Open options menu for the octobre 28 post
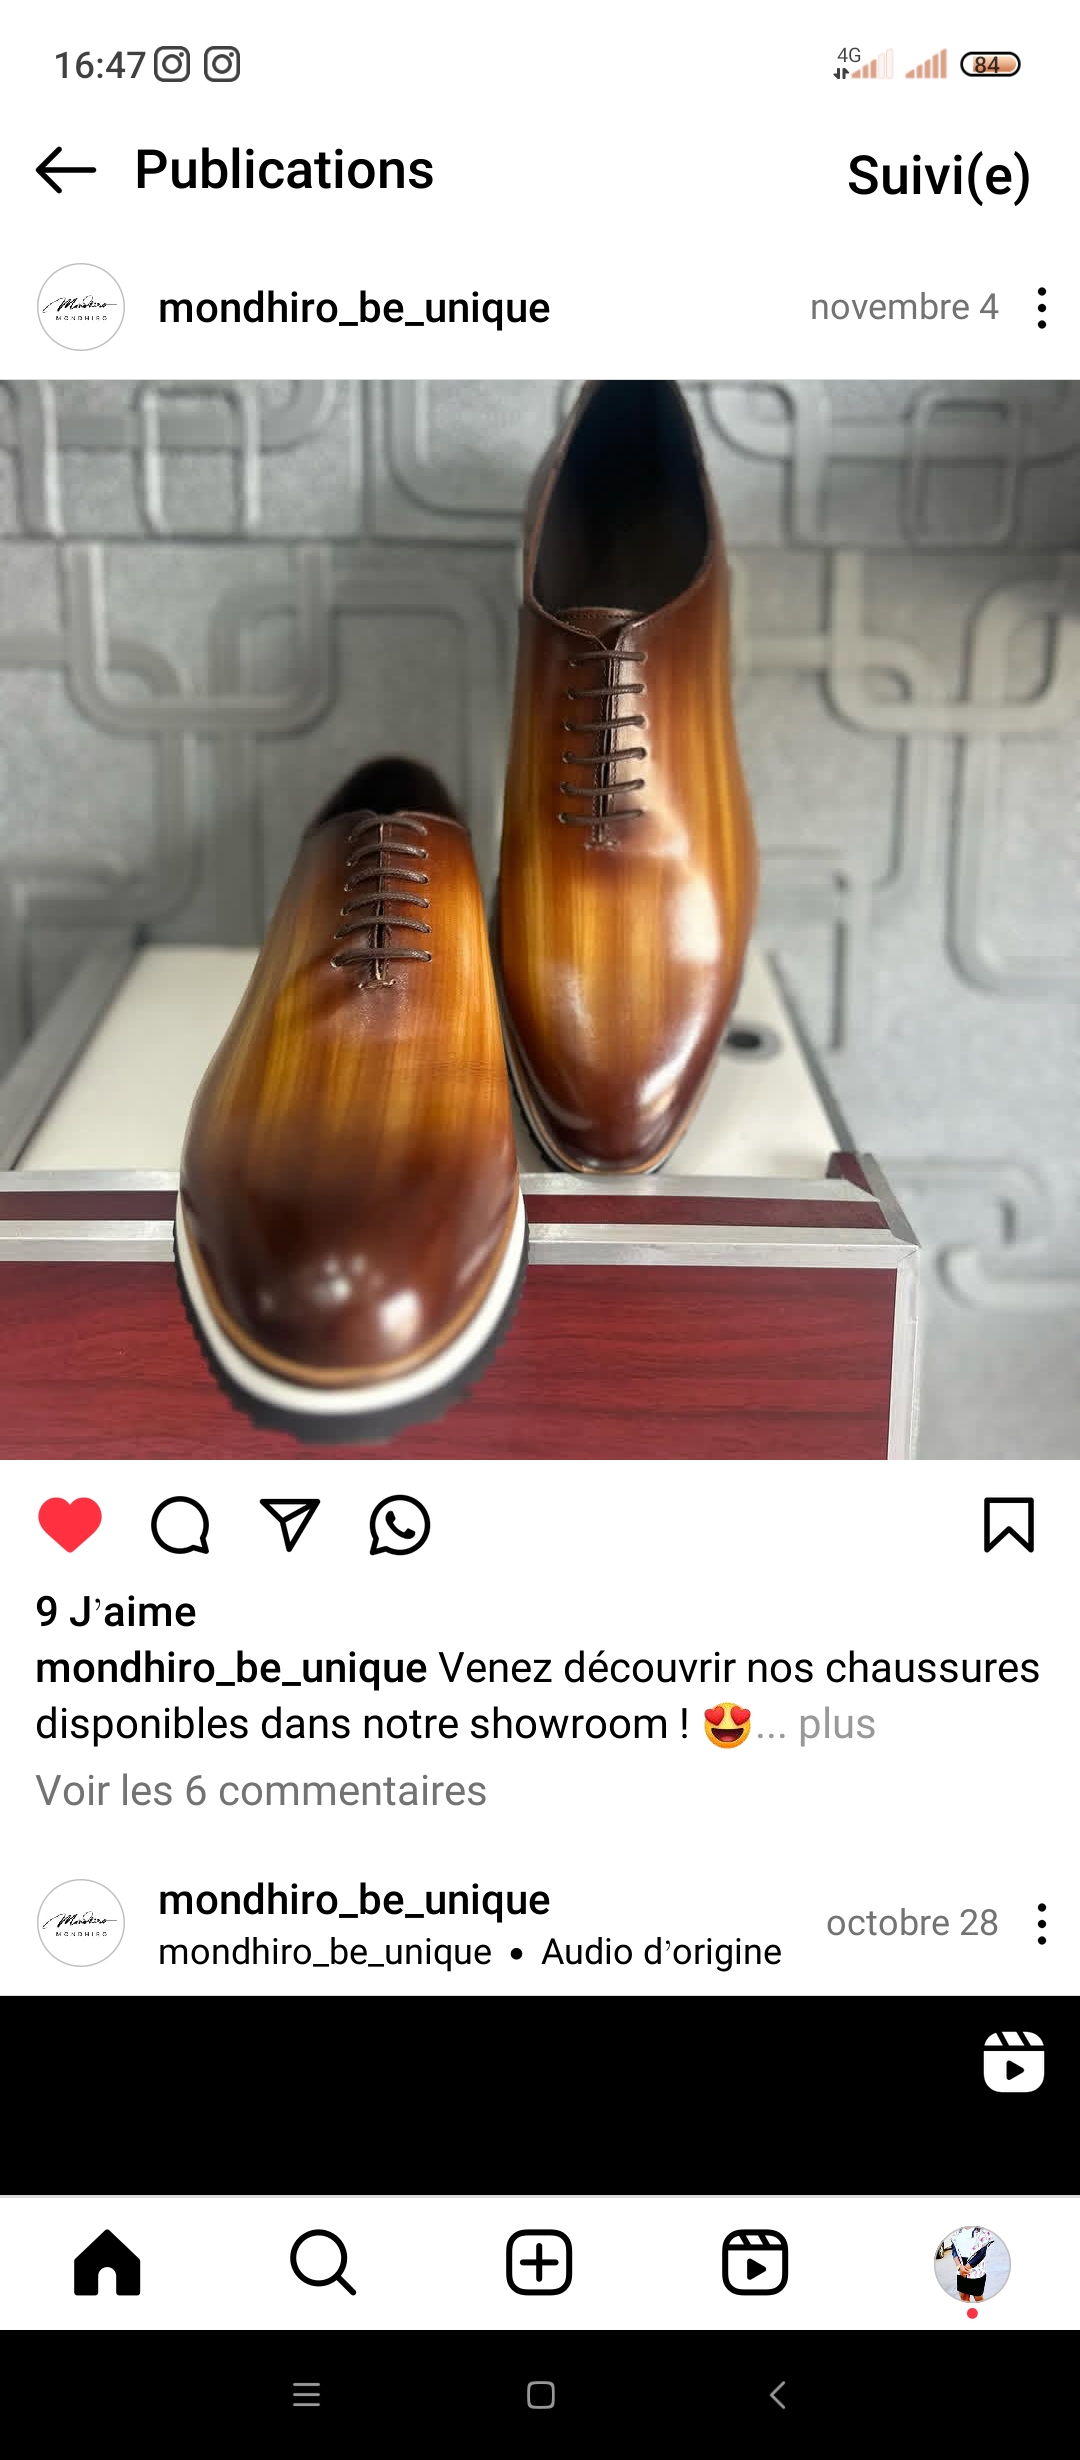Viewport: 1080px width, 2460px height. 1042,1923
